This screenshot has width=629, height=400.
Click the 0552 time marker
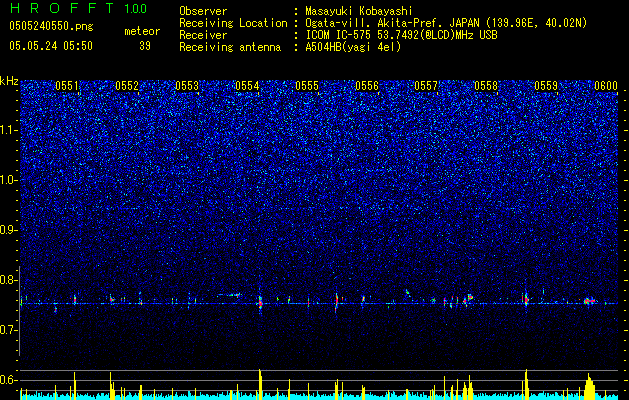(127, 86)
